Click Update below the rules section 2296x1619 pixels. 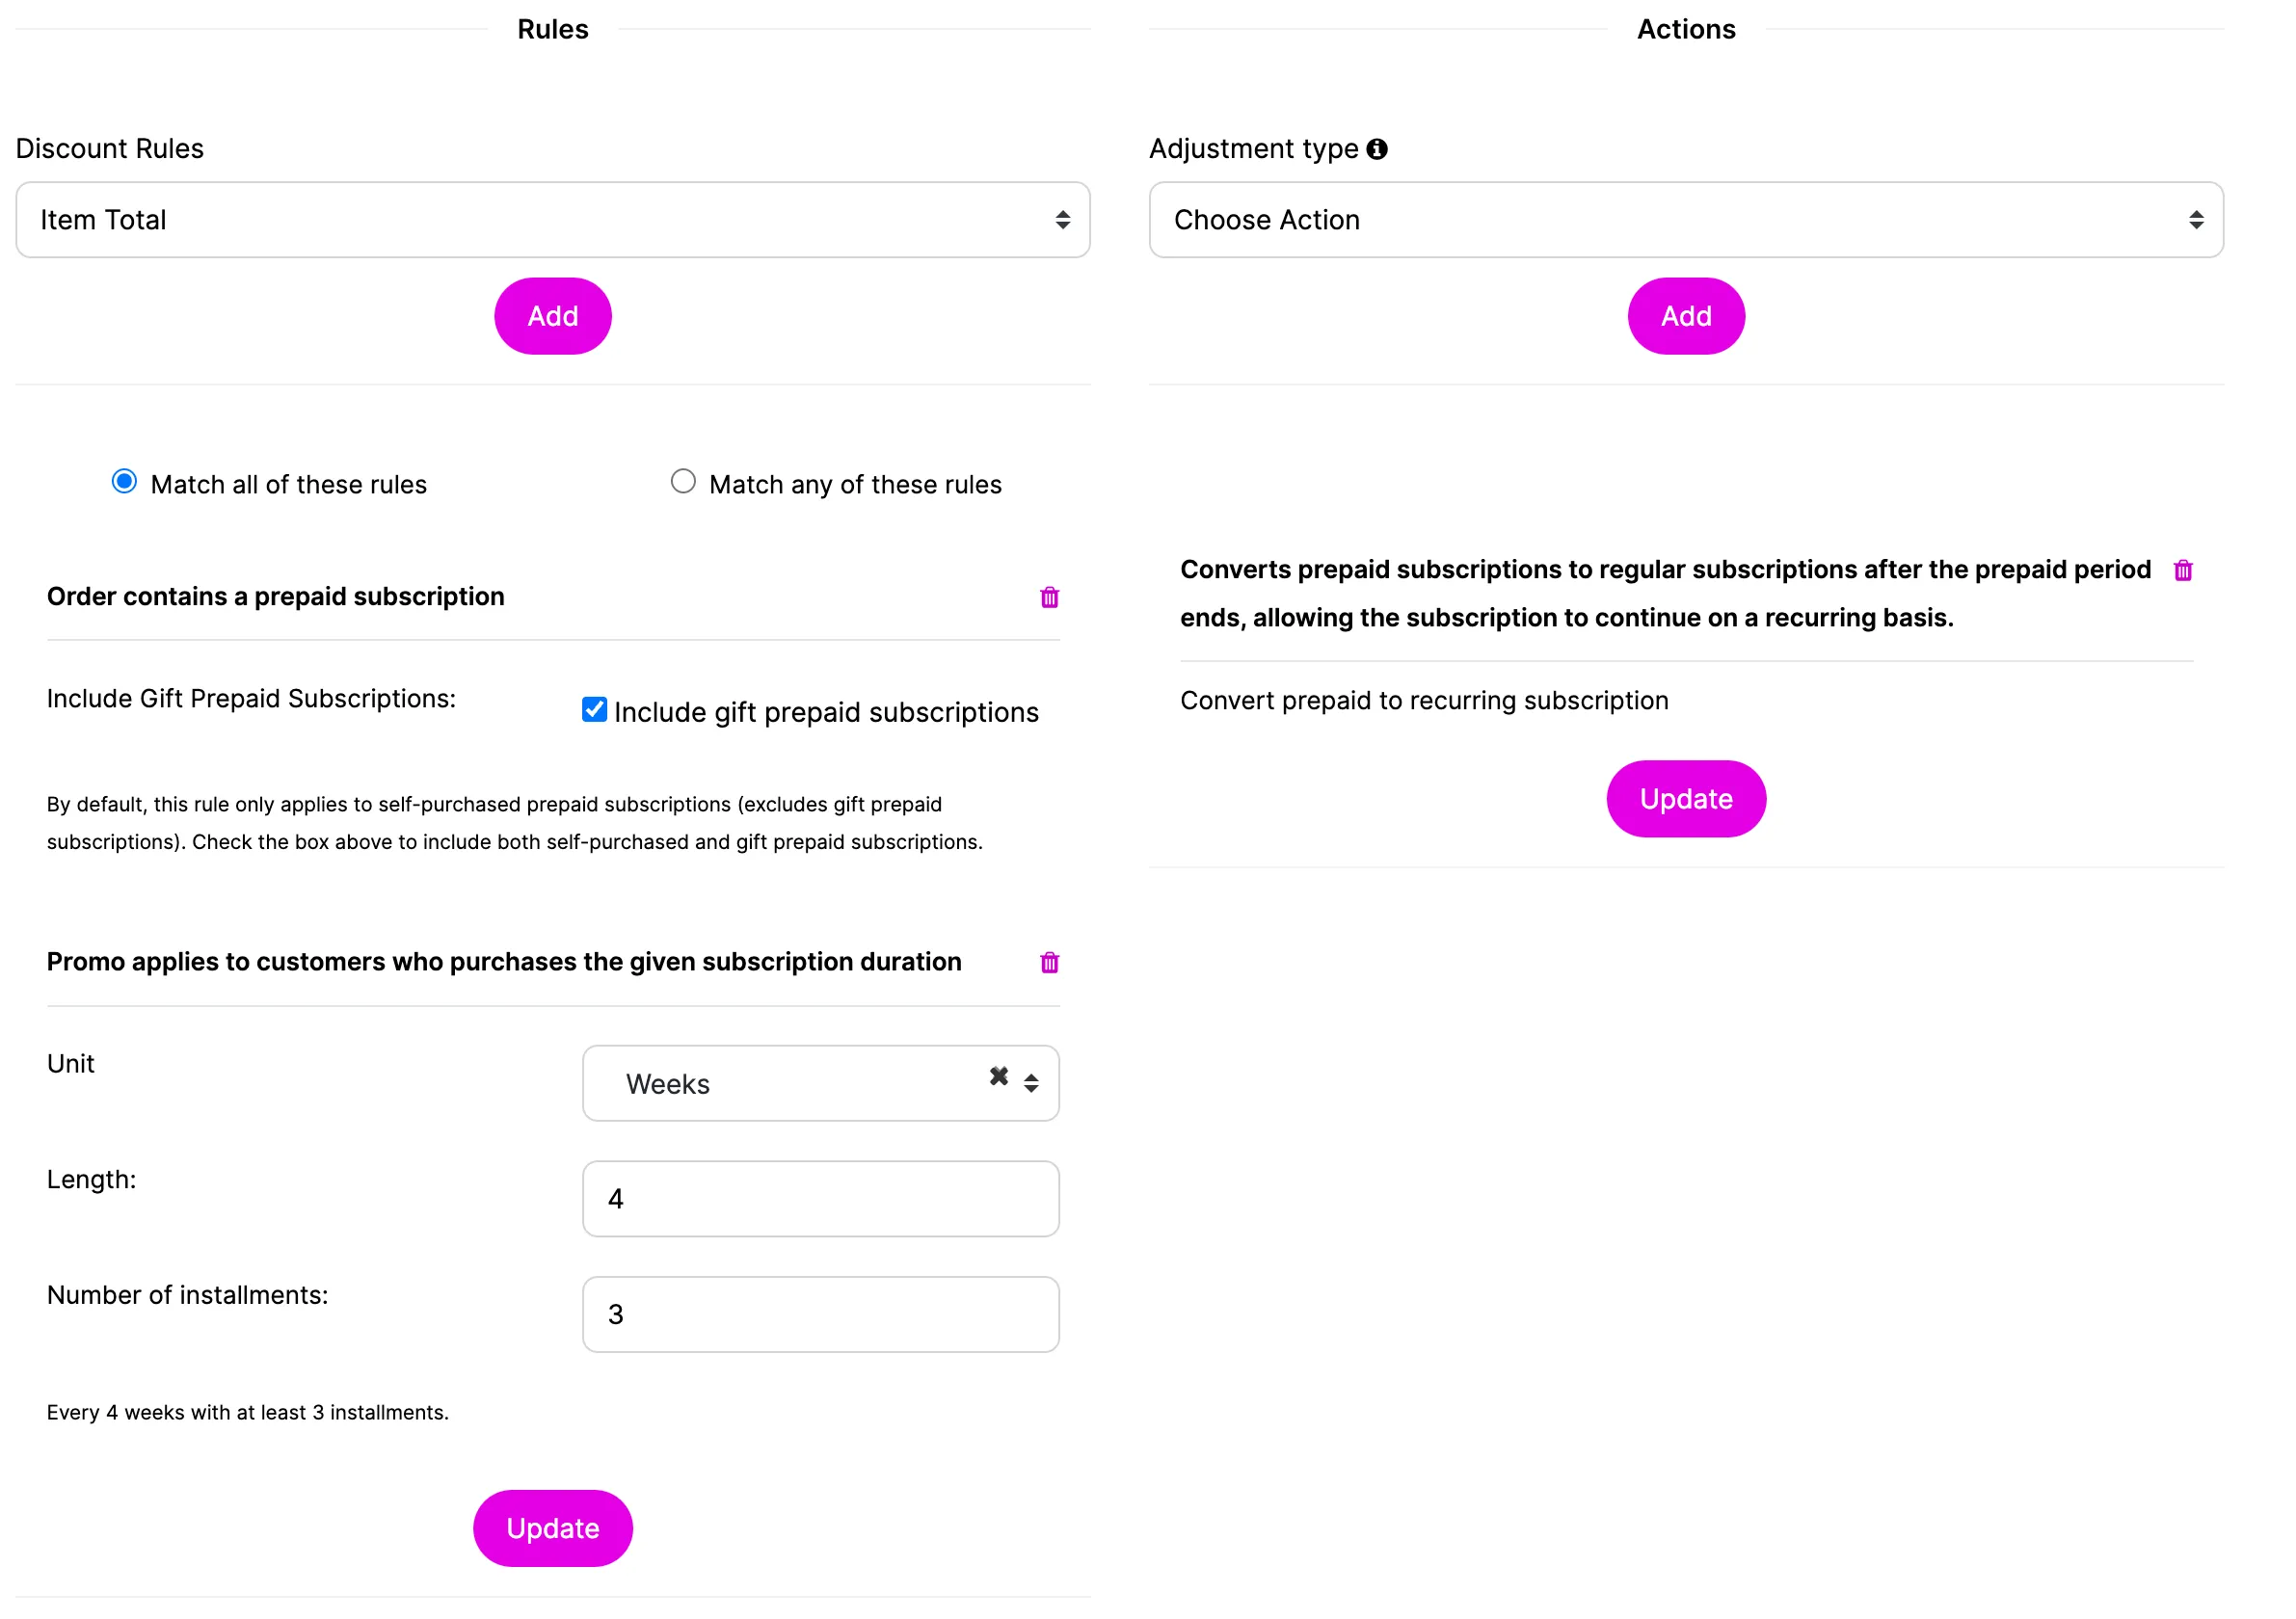pos(552,1528)
